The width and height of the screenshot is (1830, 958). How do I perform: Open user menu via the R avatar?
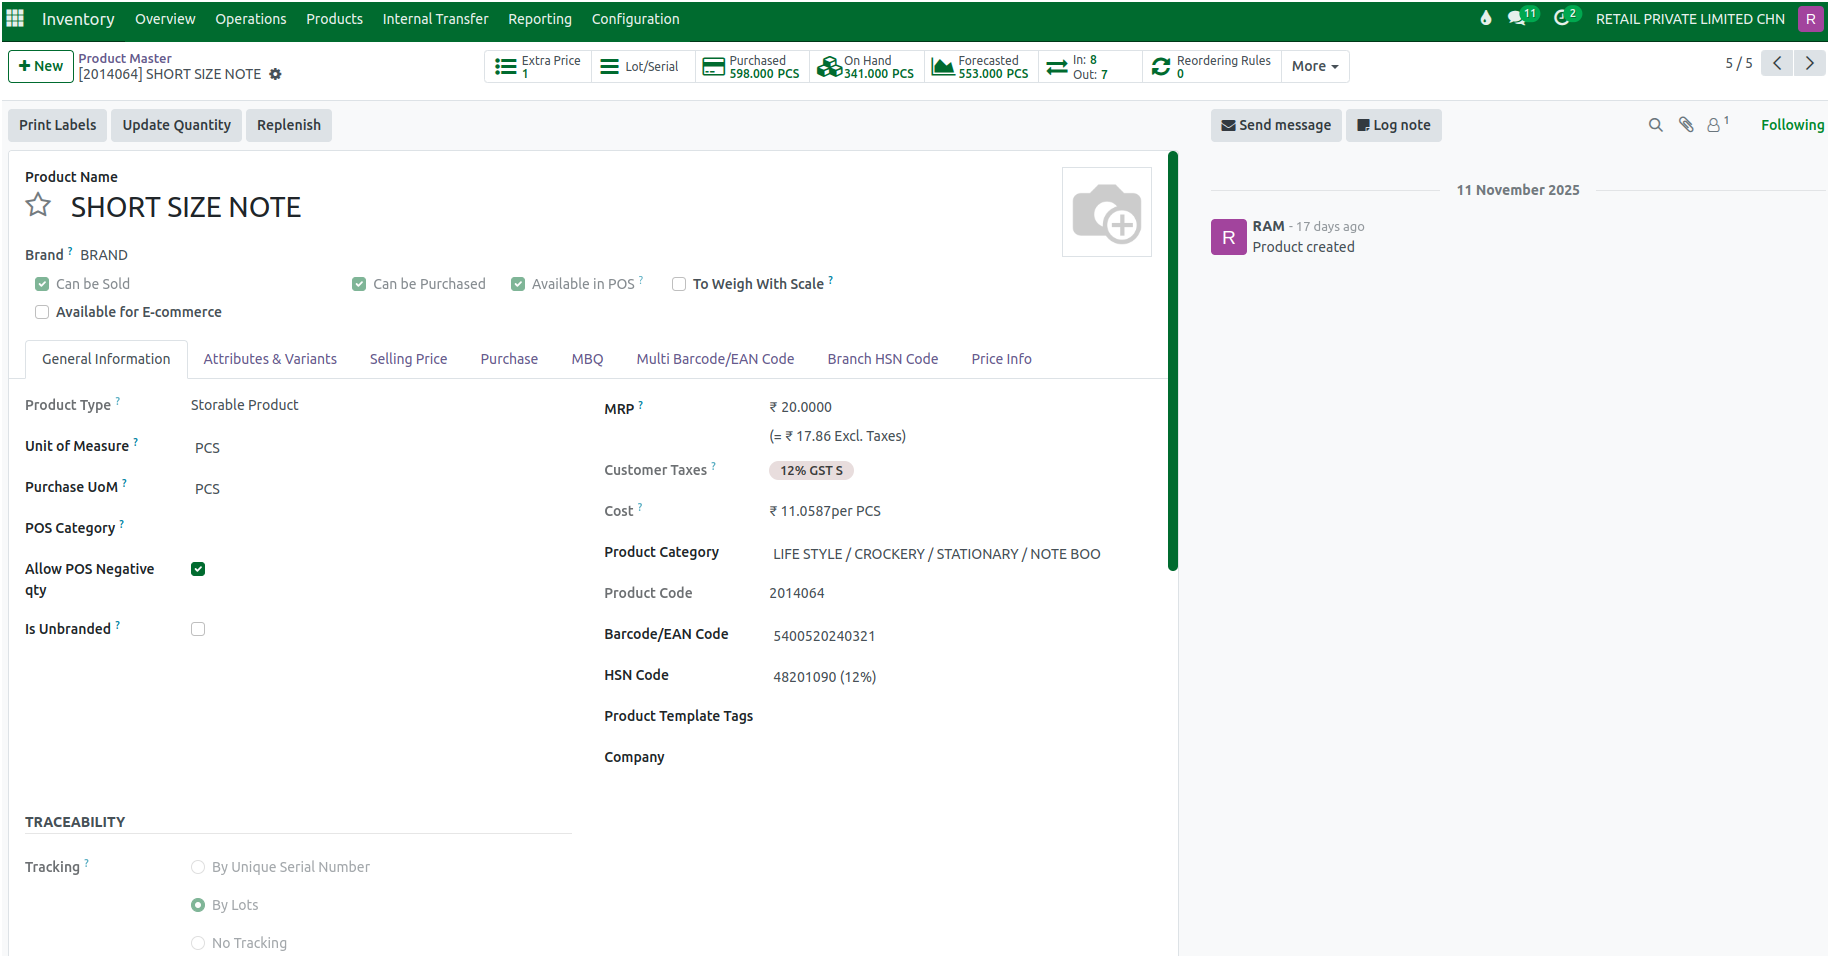point(1810,18)
